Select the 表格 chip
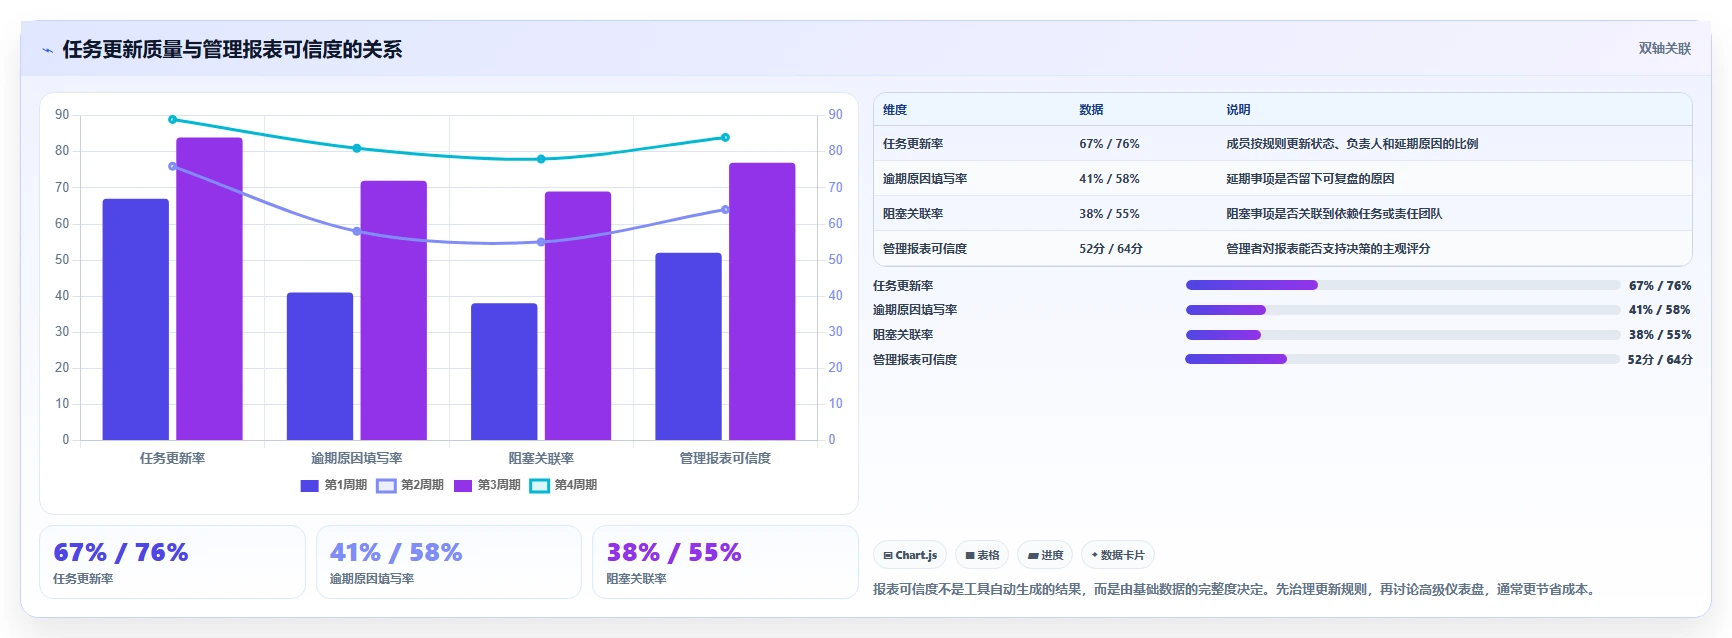Screen dimensions: 1732x638 [982, 555]
